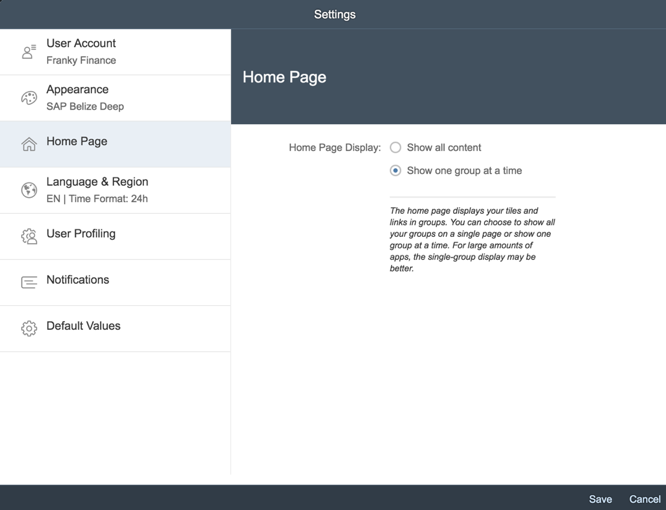Click the Language & Region globe icon
Viewport: 666px width, 510px height.
(x=29, y=190)
